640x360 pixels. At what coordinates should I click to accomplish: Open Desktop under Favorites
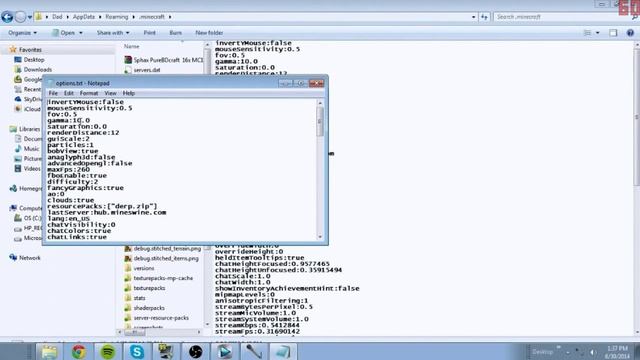34,60
